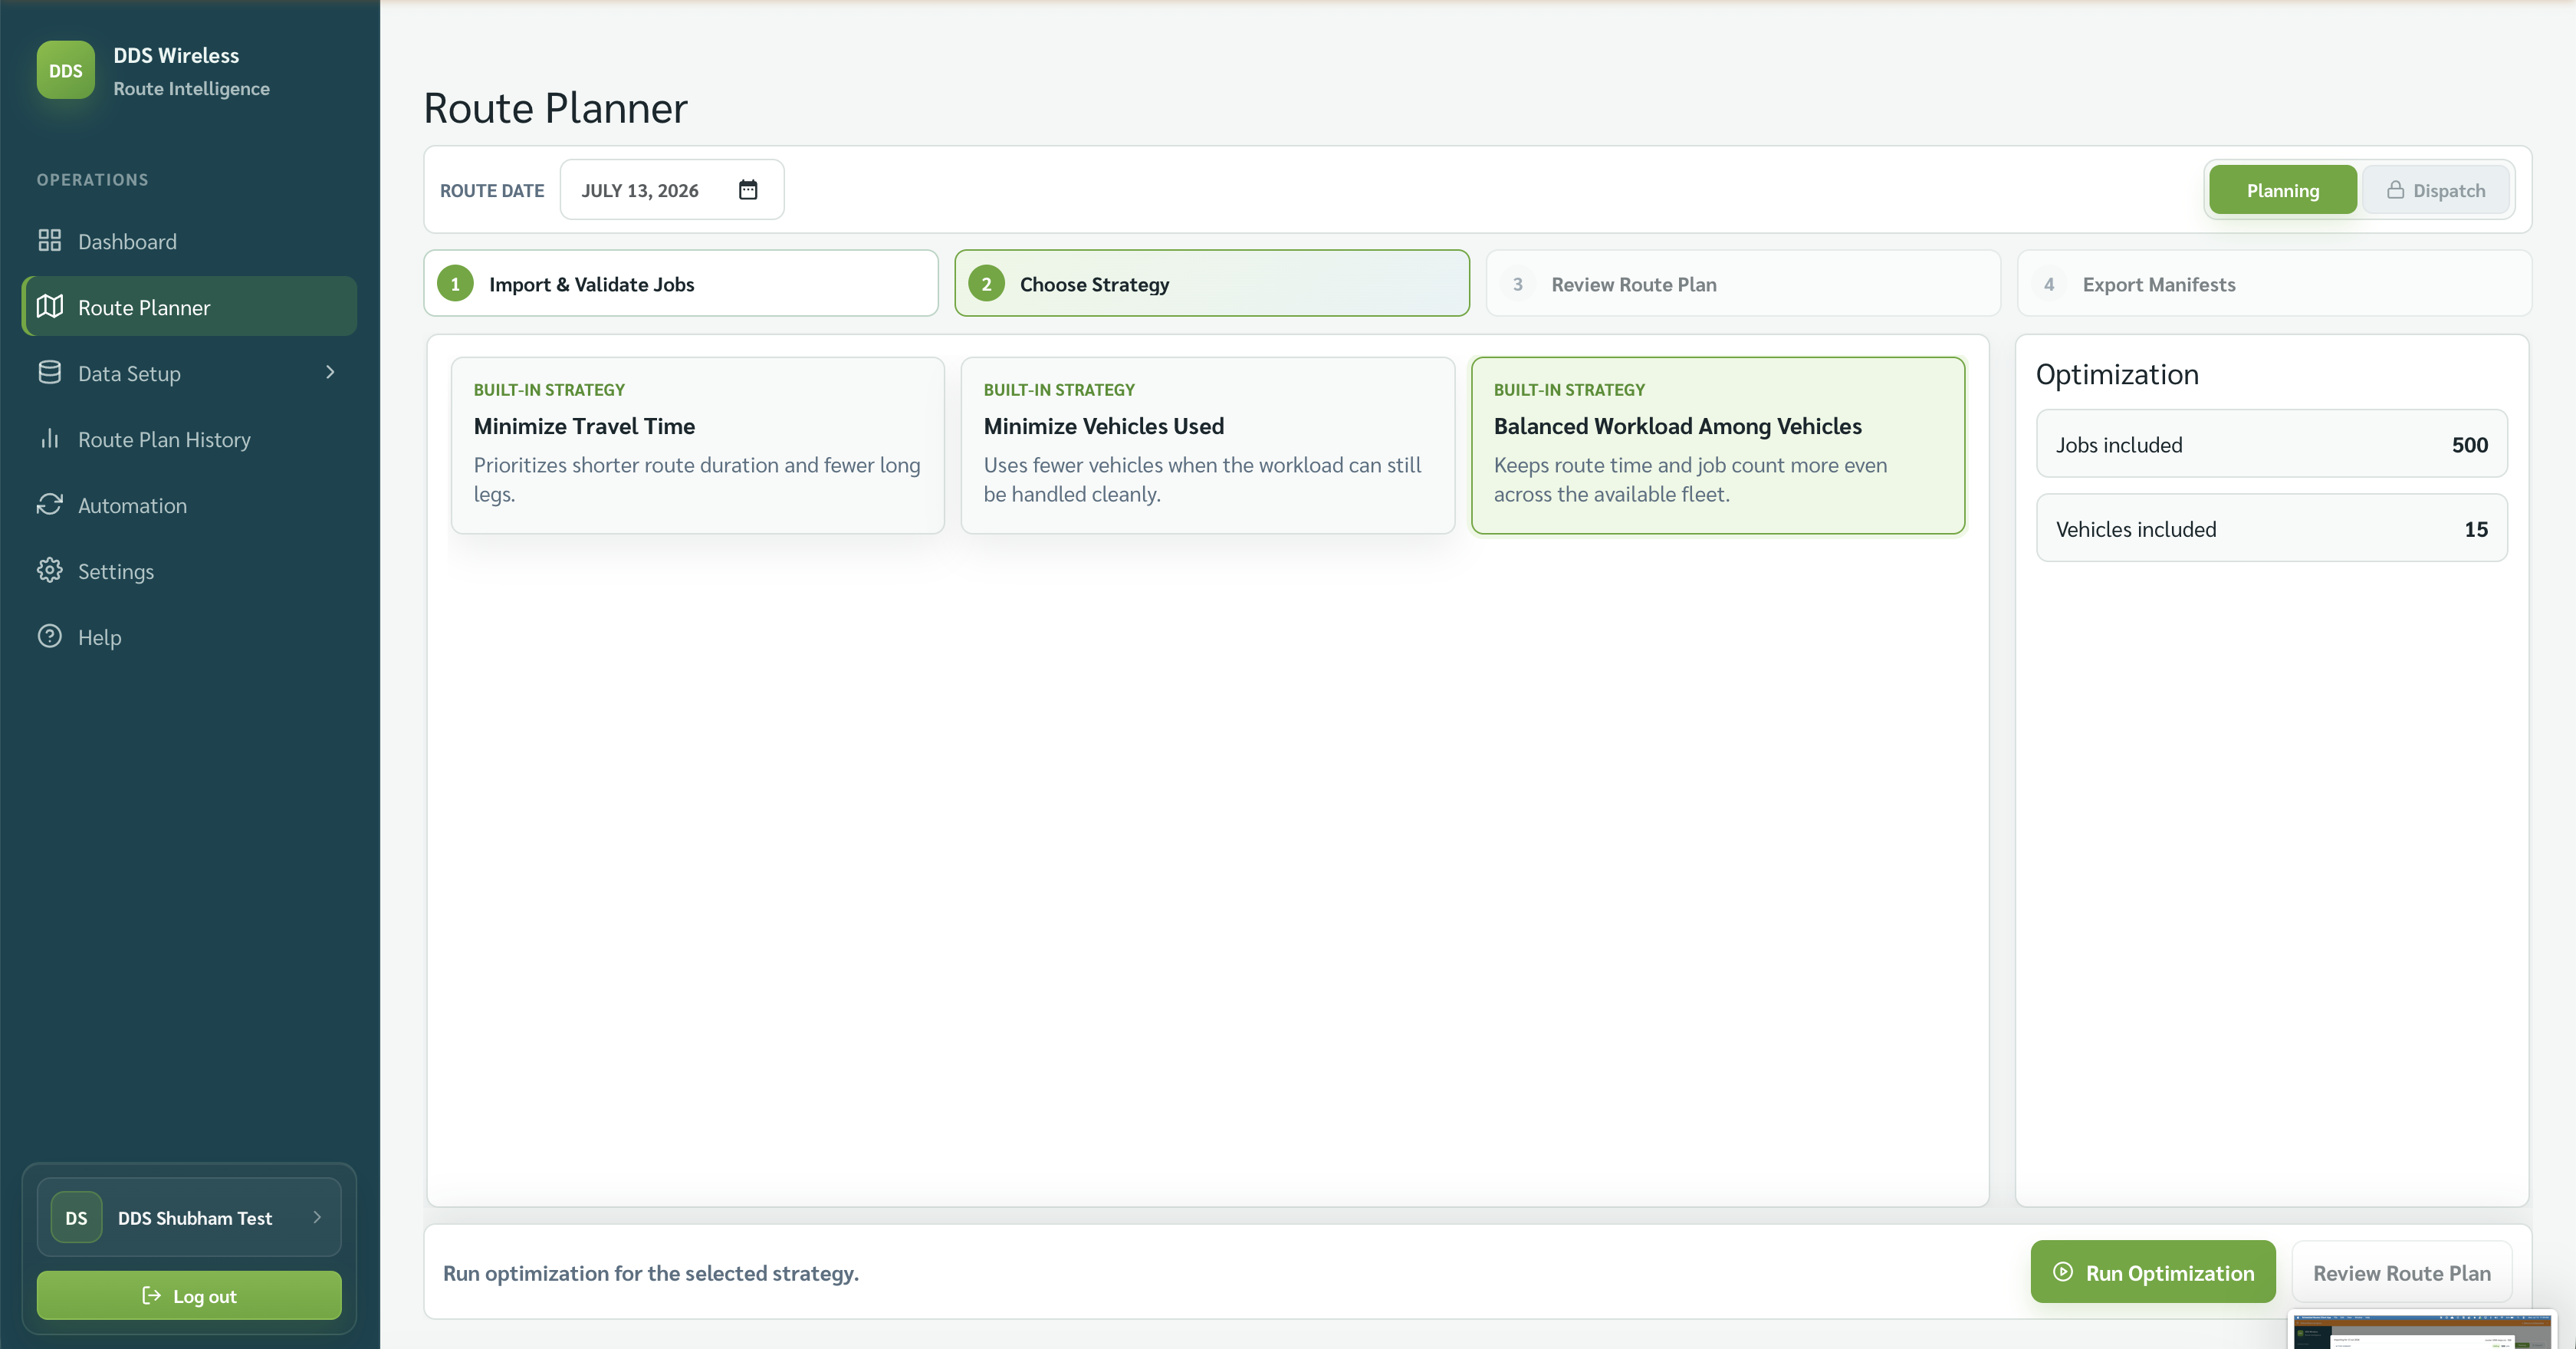The height and width of the screenshot is (1349, 2576).
Task: Click the Optimization panel heading
Action: [2117, 374]
